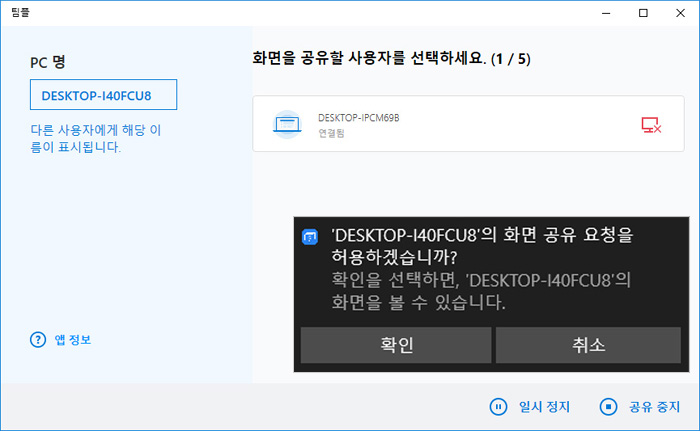Viewport: 700px width, 431px height.
Task: Stop sharing via 공유 중지 label
Action: tap(654, 407)
